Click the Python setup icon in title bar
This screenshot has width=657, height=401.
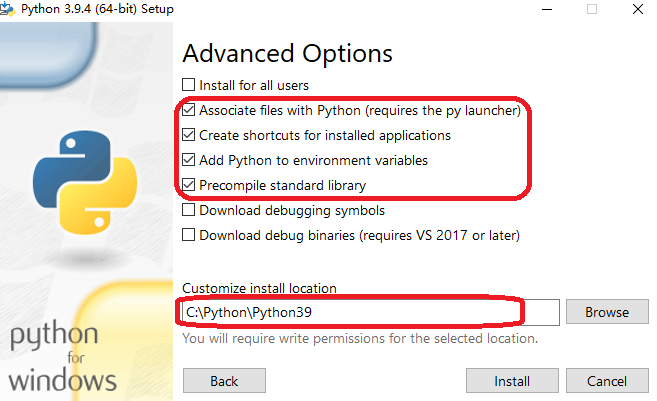(8, 9)
